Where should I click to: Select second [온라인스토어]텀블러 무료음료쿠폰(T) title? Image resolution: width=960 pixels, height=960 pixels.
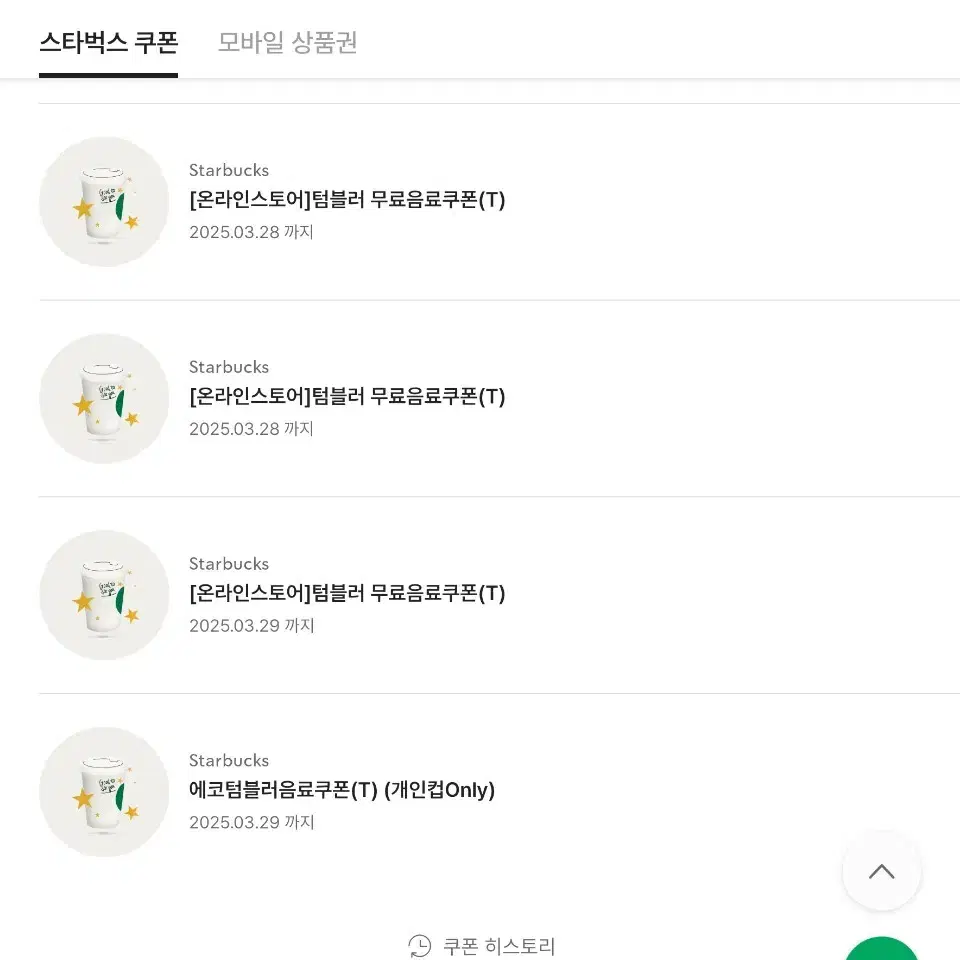coord(347,397)
